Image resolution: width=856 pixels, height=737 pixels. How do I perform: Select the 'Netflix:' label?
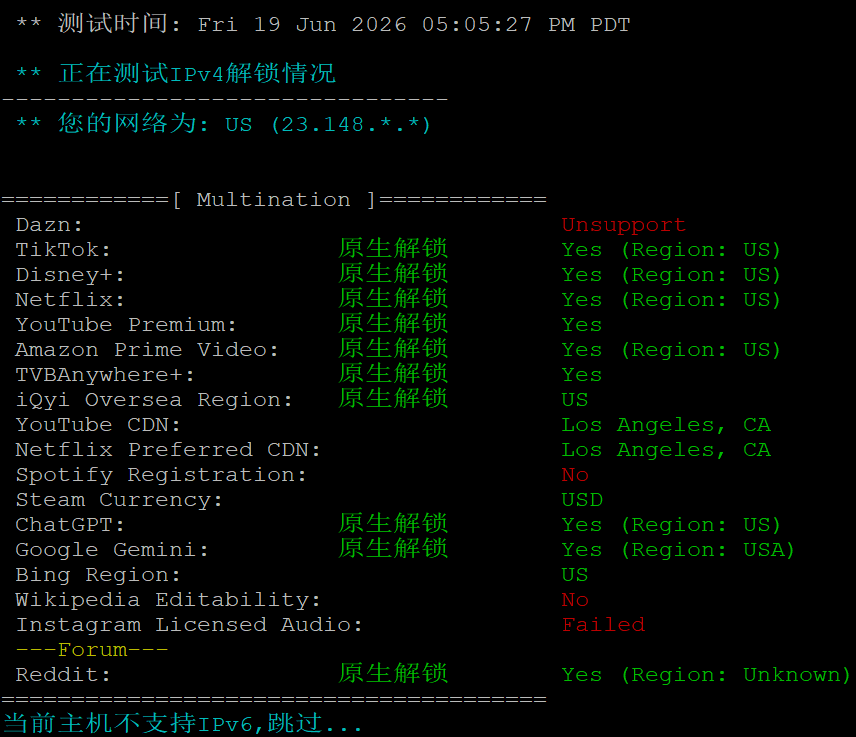click(70, 300)
